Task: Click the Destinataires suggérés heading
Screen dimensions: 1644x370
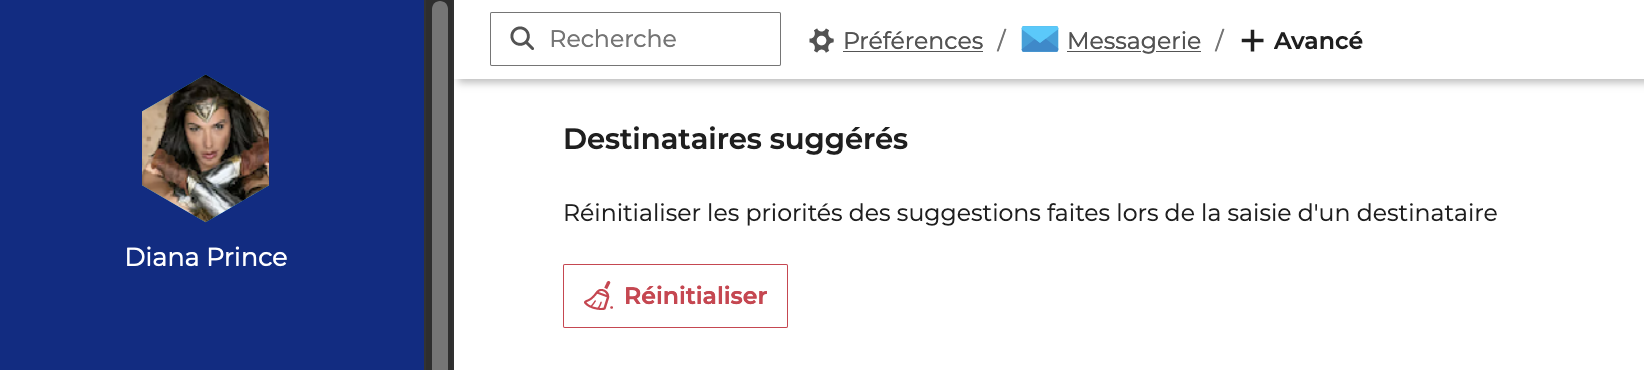Action: coord(735,139)
